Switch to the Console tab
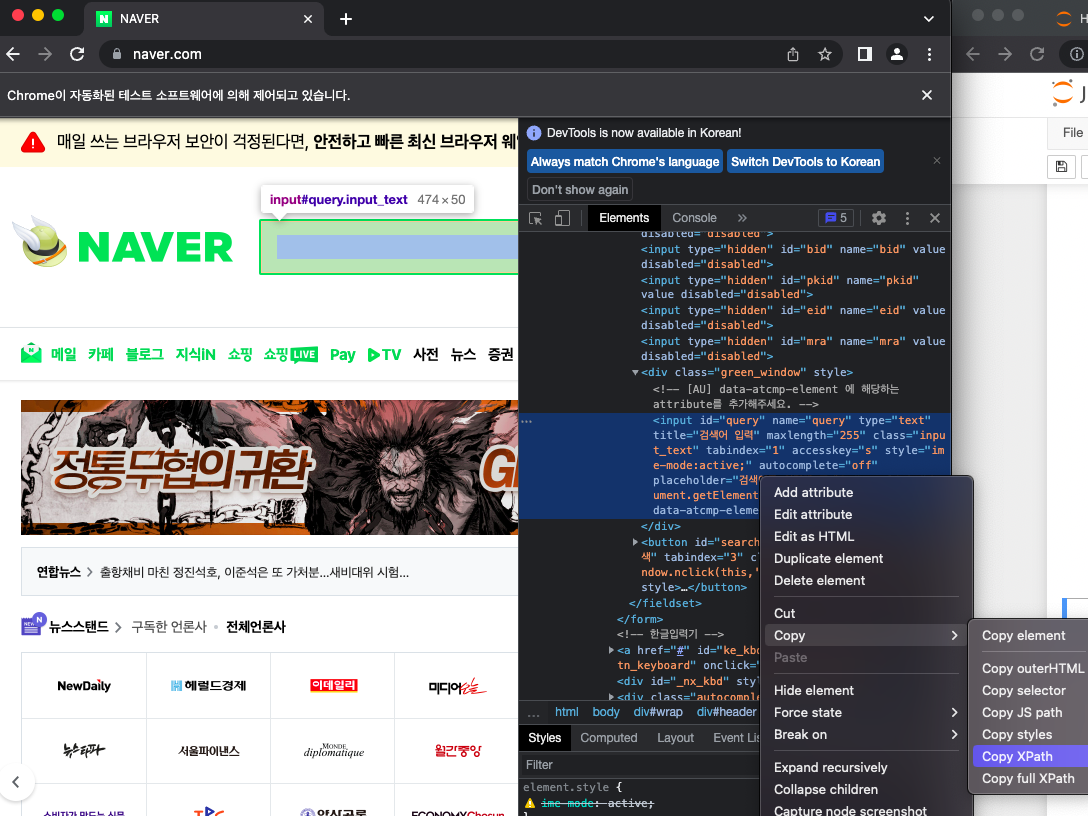The image size is (1088, 816). [694, 218]
